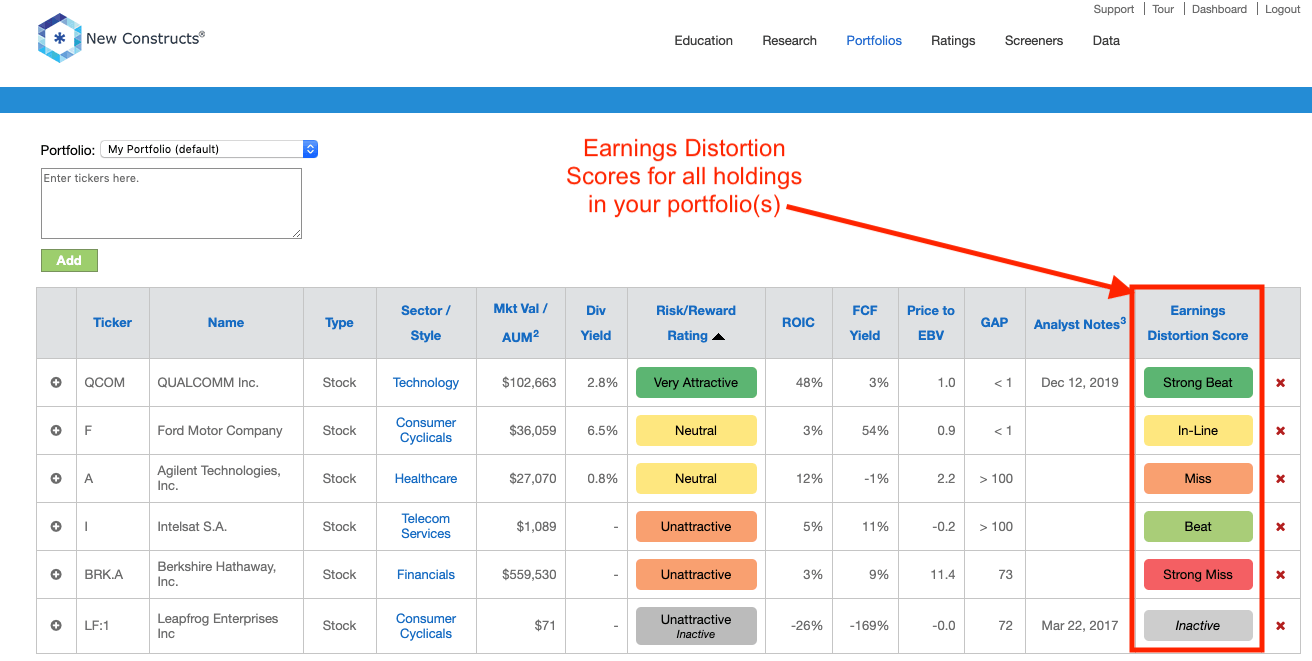1312x661 pixels.
Task: Click the Strong Miss distortion score
Action: pyautogui.click(x=1198, y=575)
